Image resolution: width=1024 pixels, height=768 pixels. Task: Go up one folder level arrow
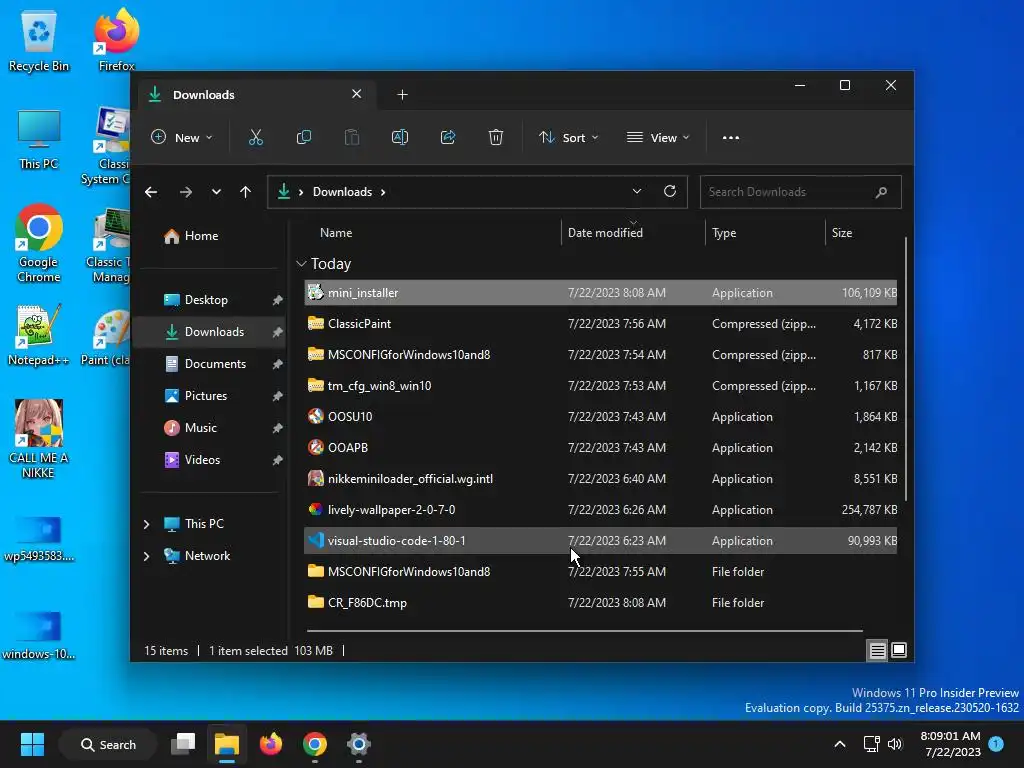(x=246, y=192)
